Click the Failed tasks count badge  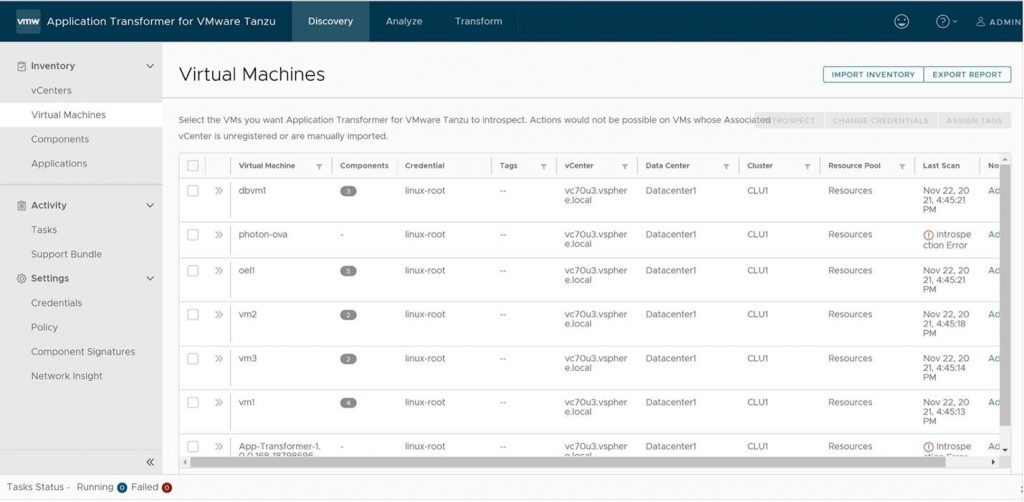(x=167, y=488)
